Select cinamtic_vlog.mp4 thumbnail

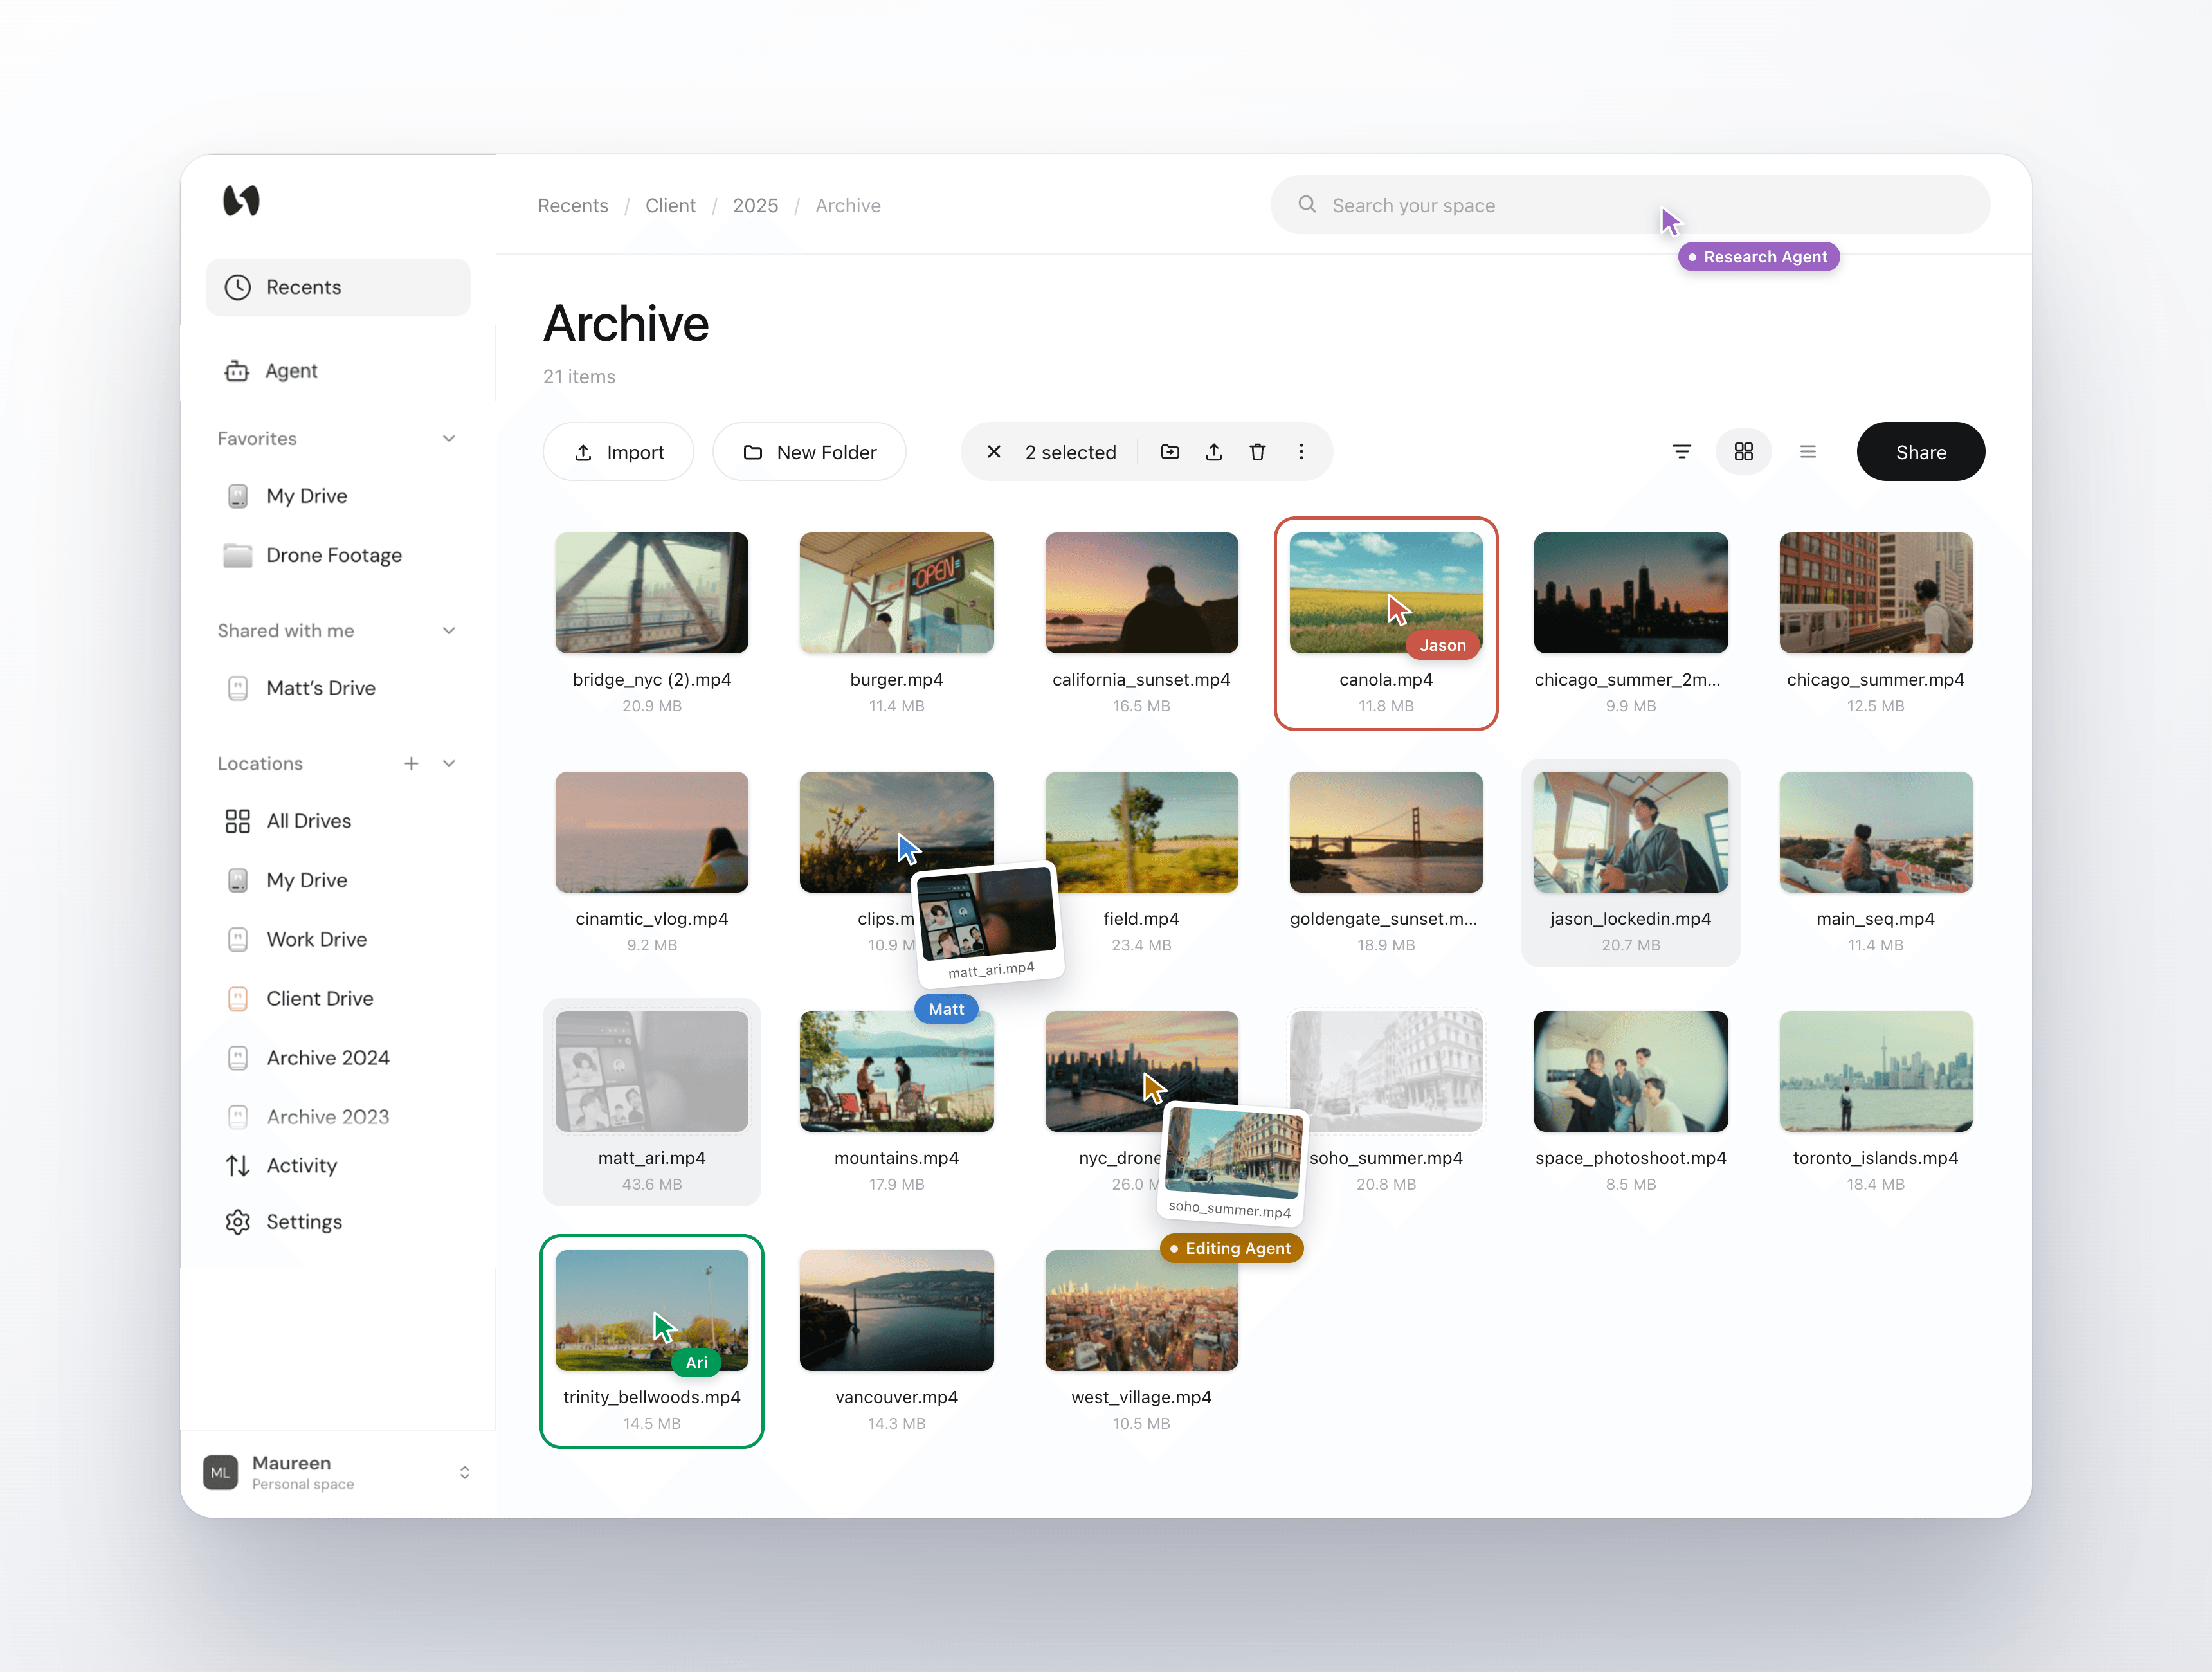click(x=652, y=832)
